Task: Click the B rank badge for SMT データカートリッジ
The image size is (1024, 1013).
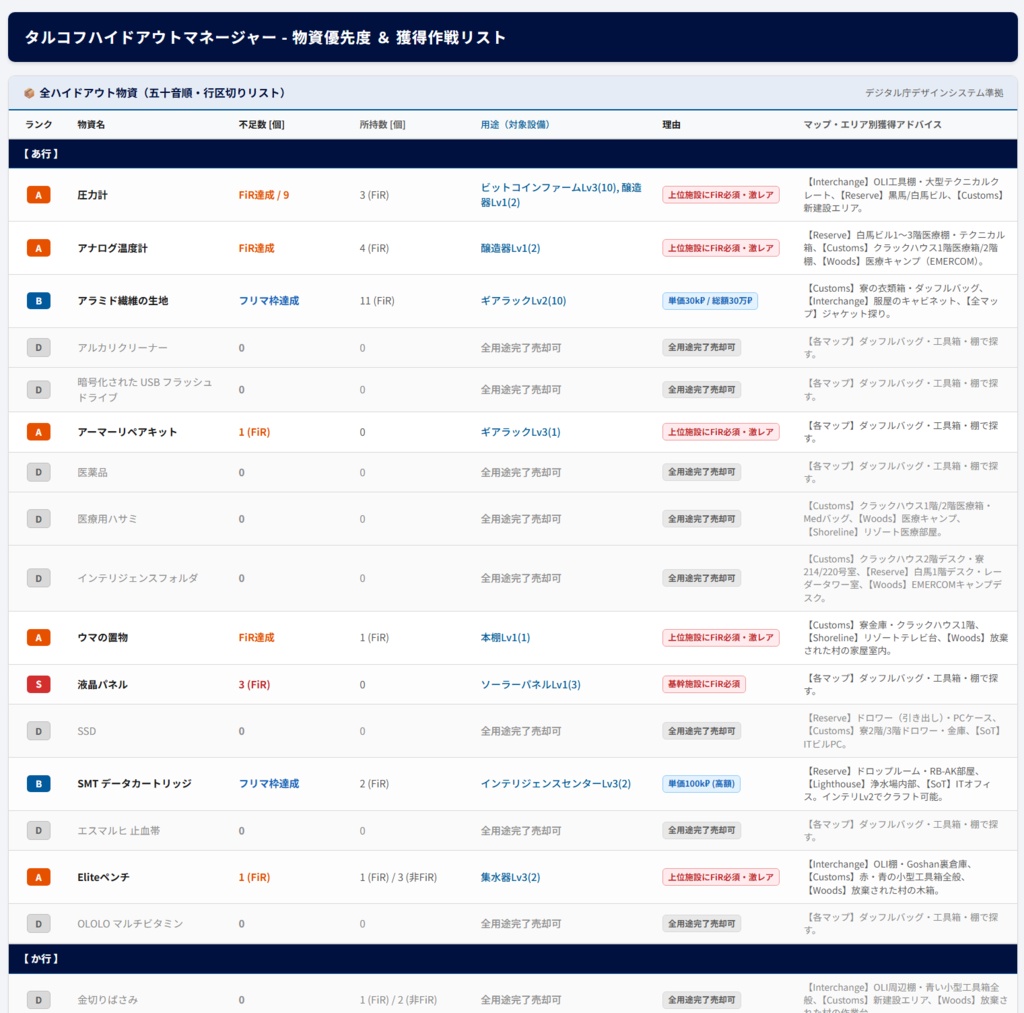Action: point(39,783)
